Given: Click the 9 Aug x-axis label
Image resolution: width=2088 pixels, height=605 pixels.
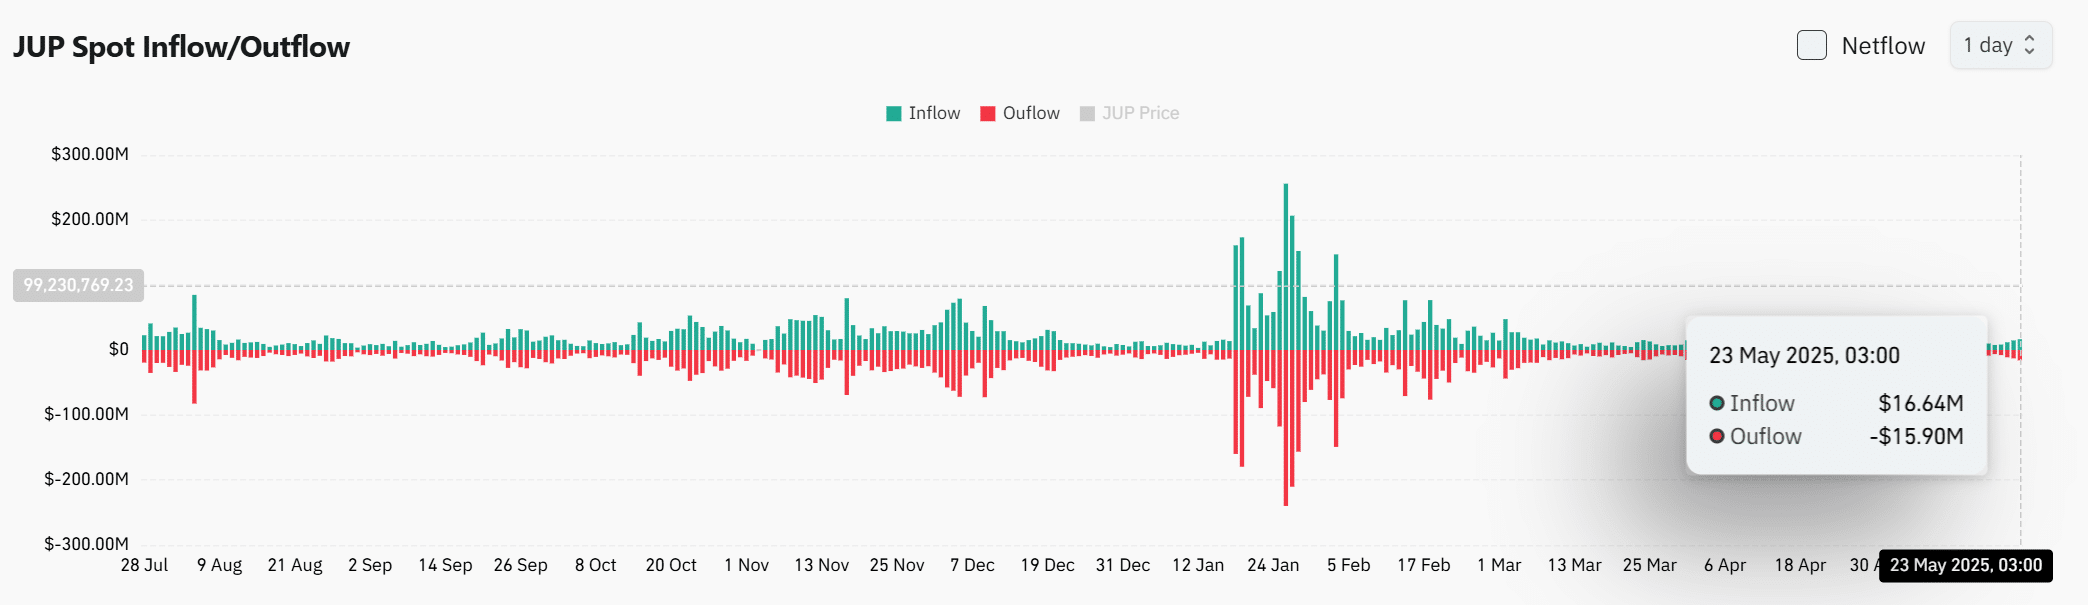Looking at the screenshot, I should (x=219, y=565).
